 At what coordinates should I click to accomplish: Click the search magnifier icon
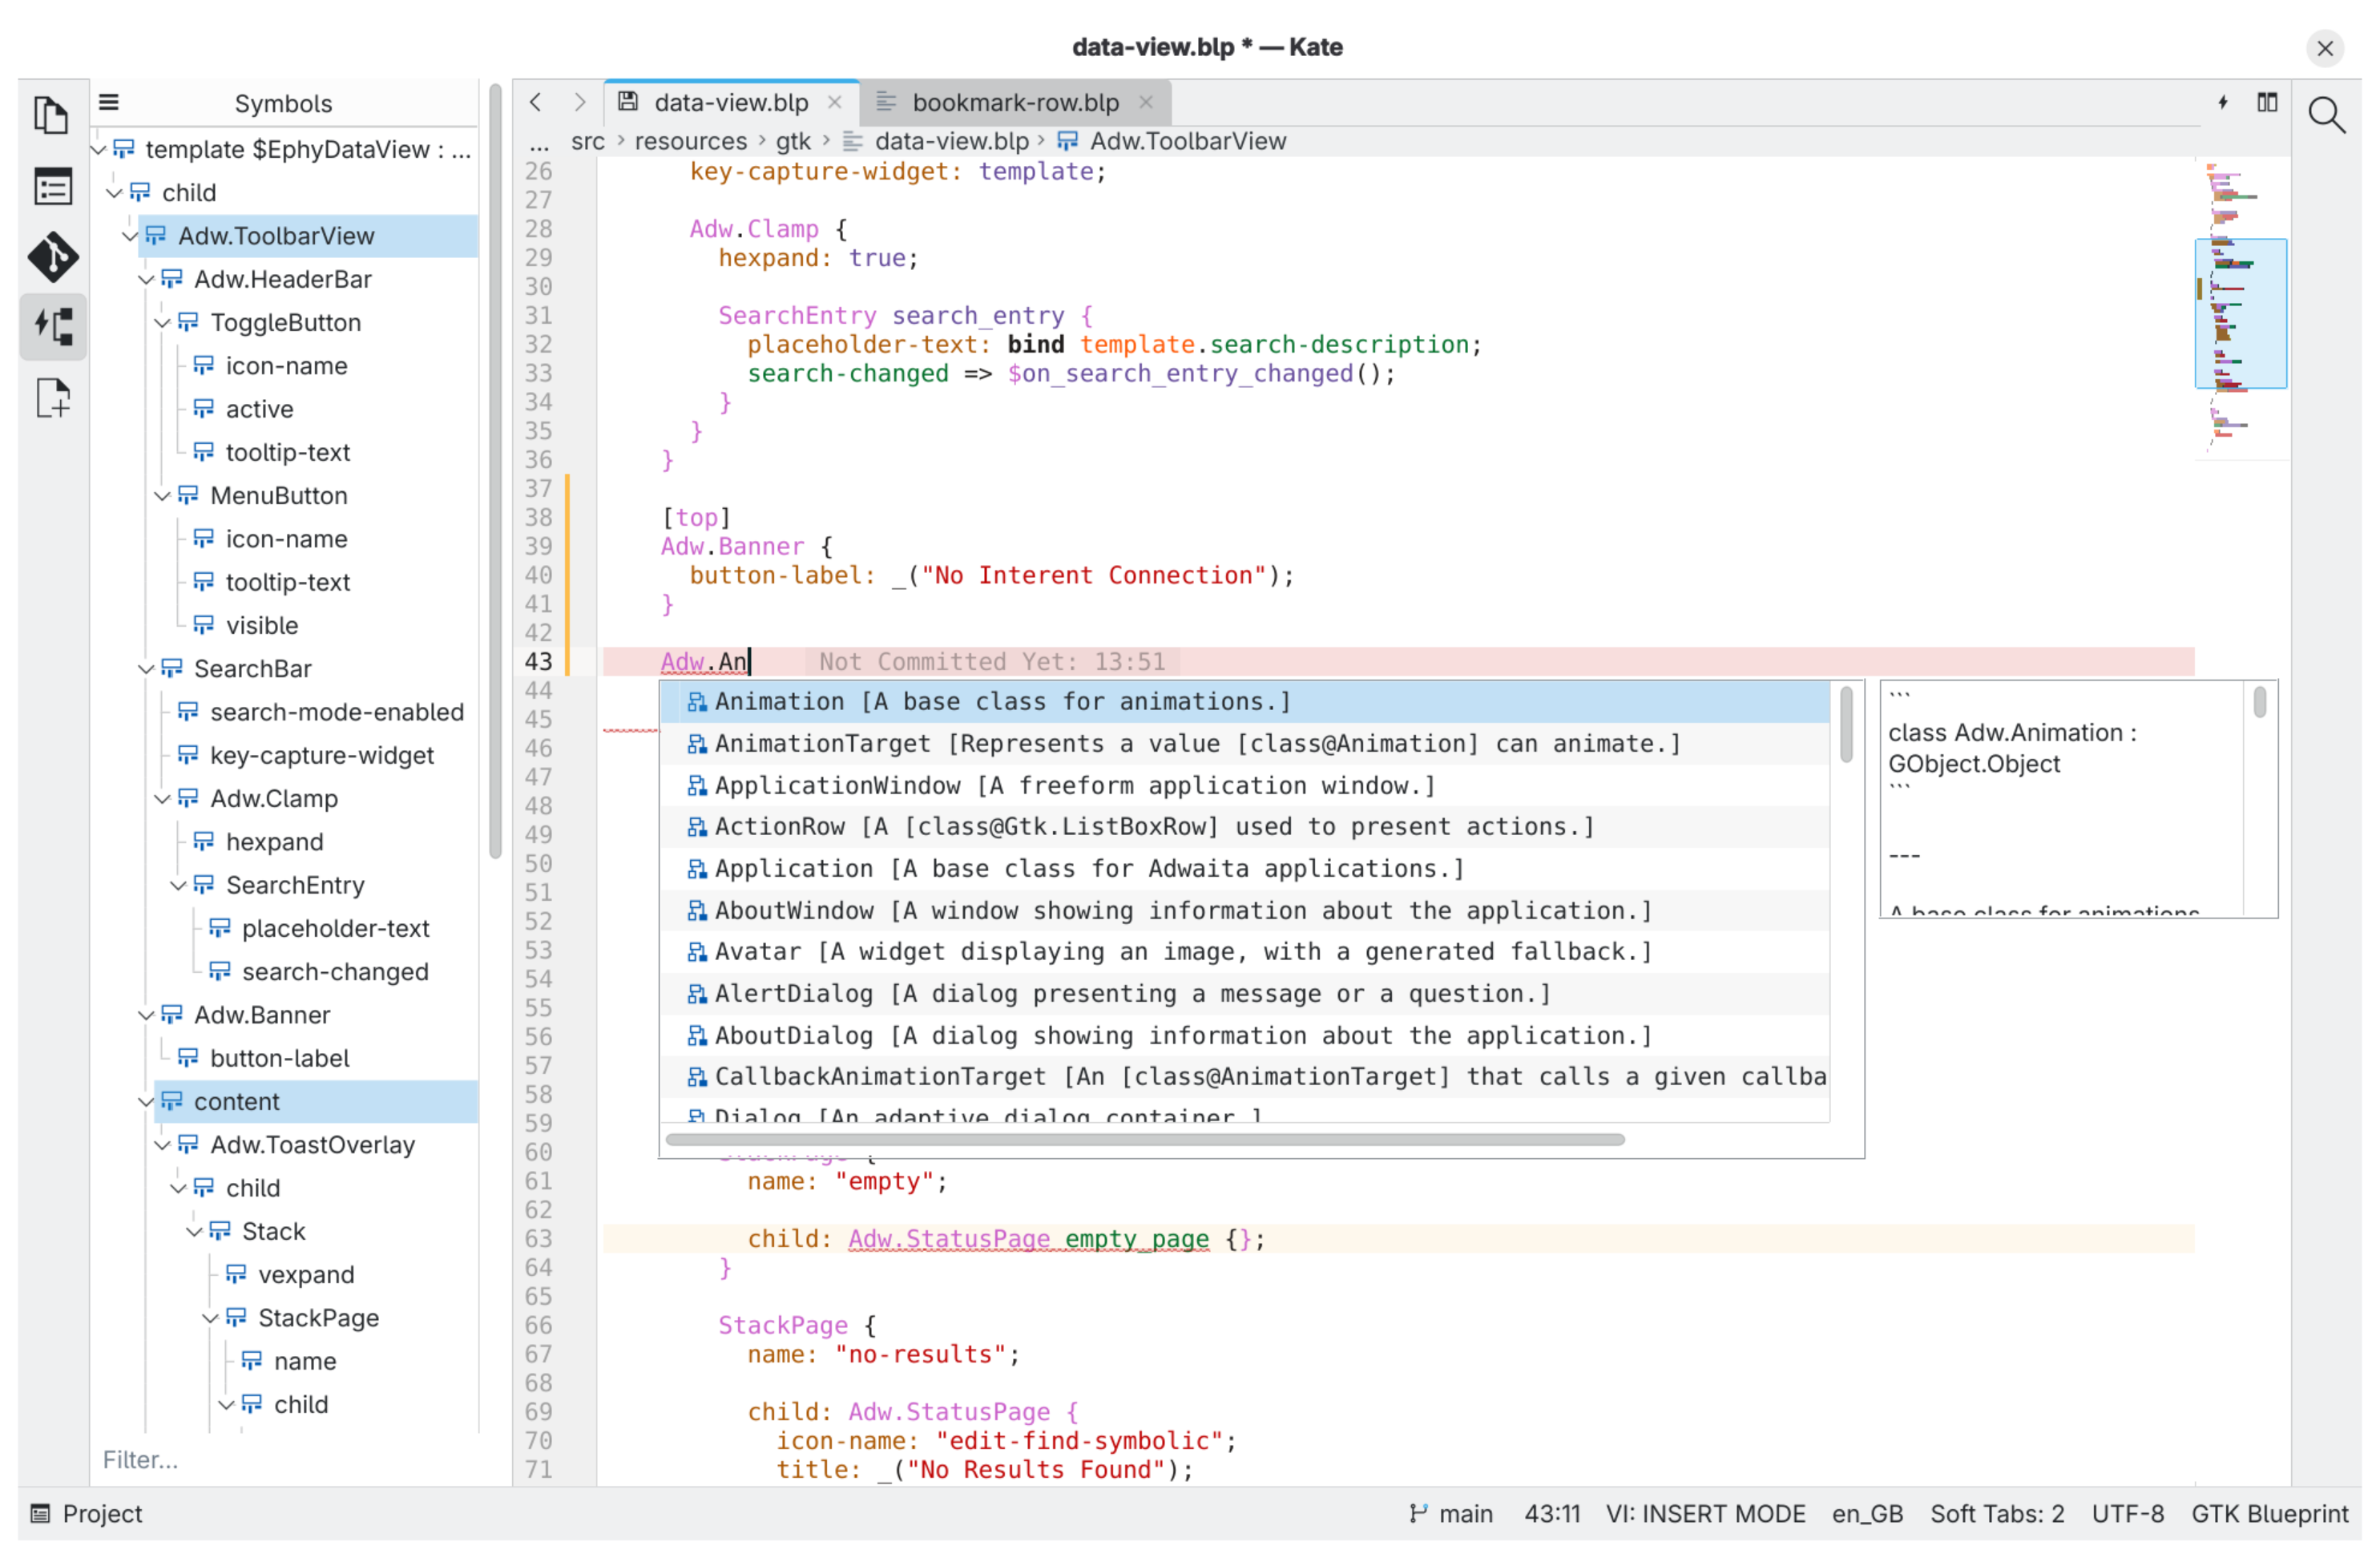tap(2326, 115)
